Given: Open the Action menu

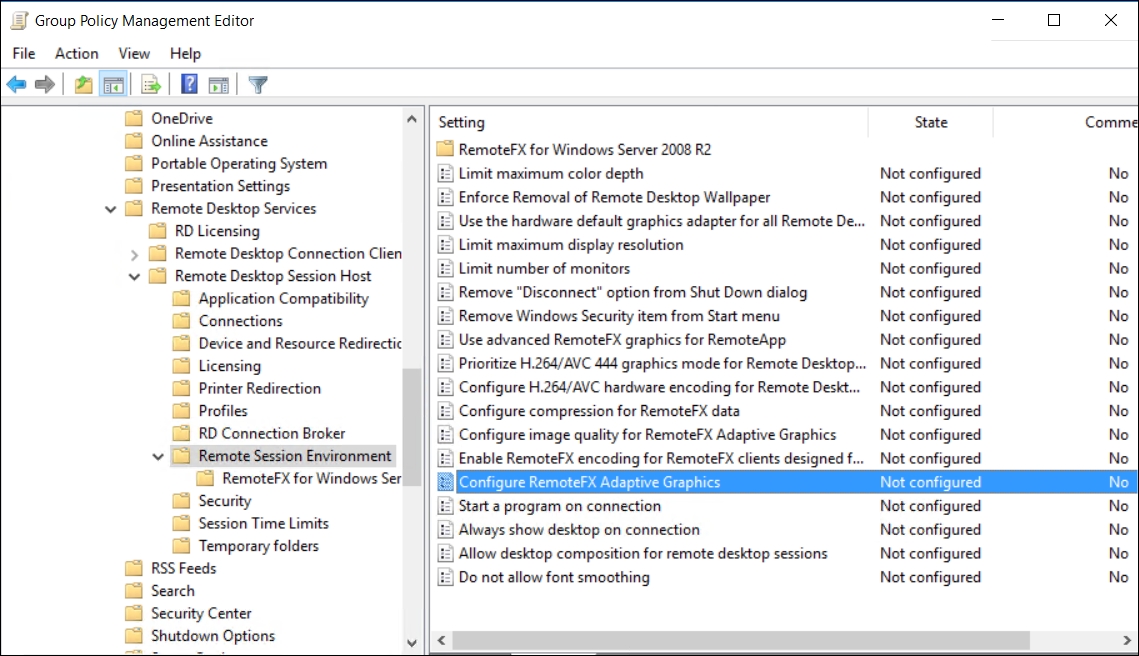Looking at the screenshot, I should [76, 53].
